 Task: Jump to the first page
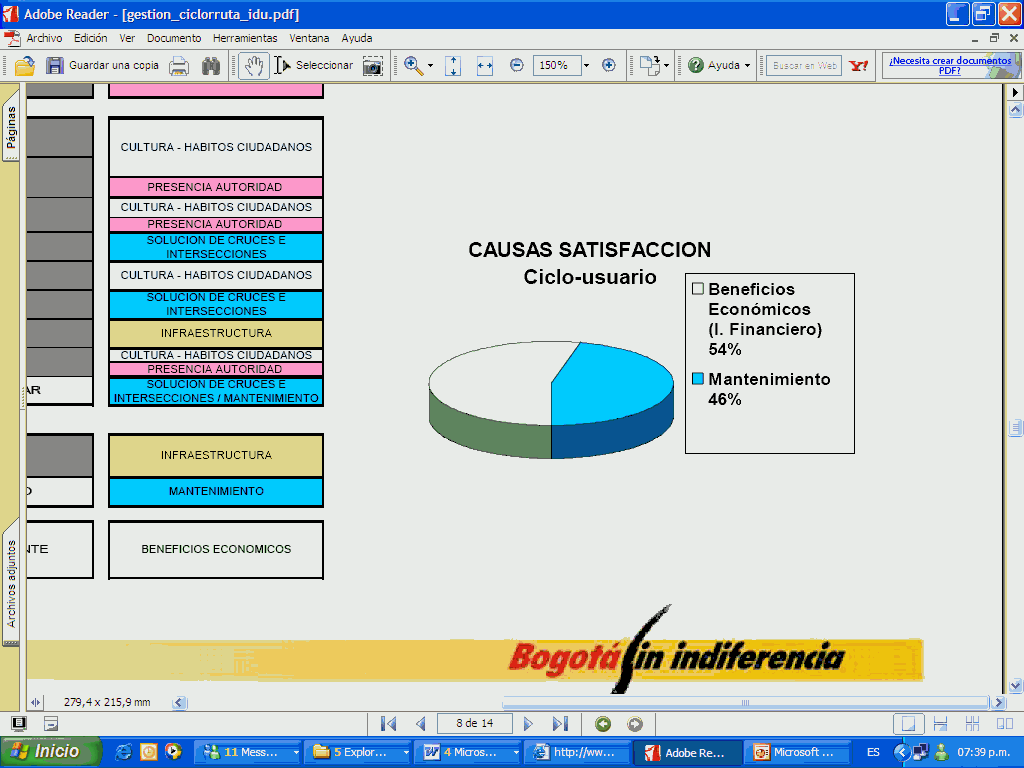click(x=389, y=724)
